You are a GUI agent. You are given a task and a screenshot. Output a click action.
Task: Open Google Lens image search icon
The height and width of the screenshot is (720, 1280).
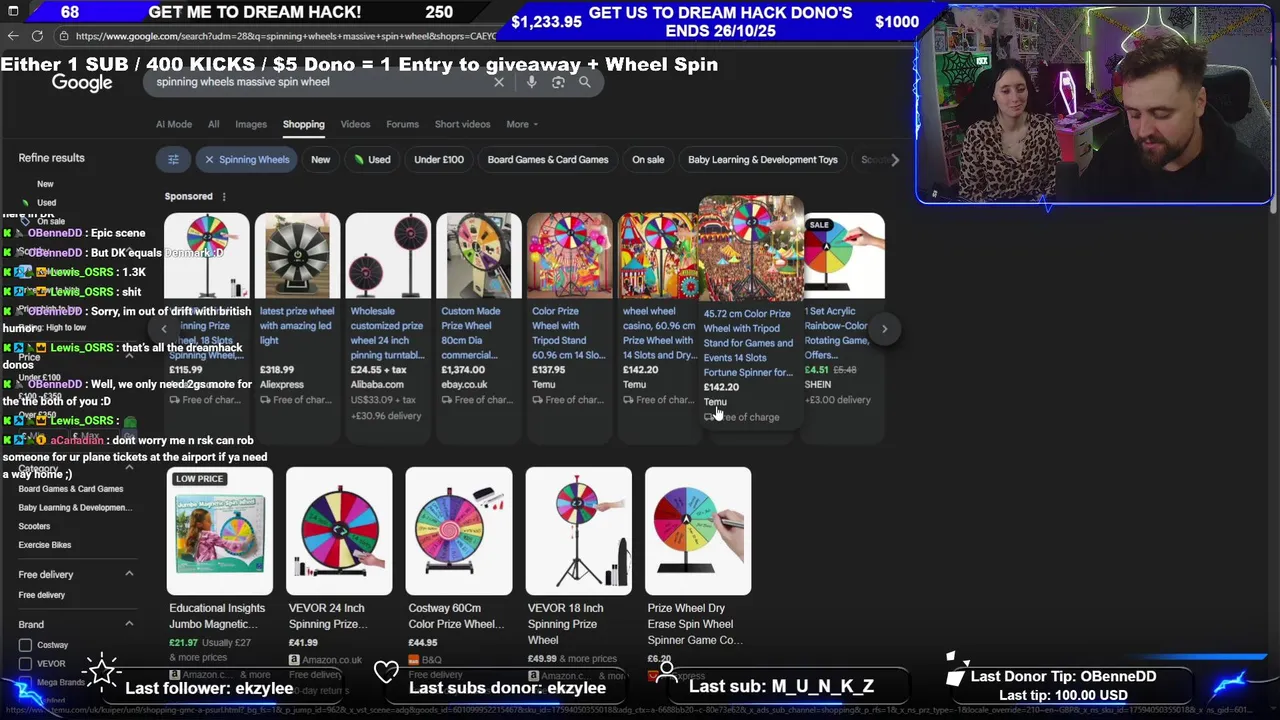pyautogui.click(x=558, y=82)
